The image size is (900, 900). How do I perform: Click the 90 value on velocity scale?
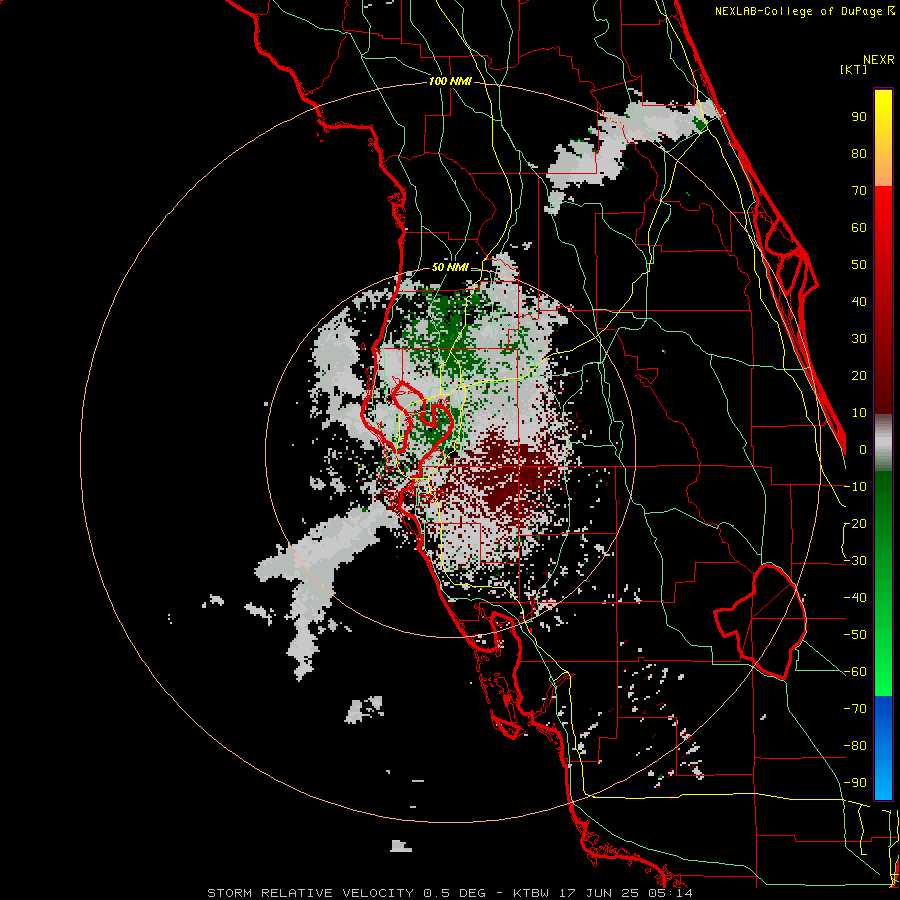tap(859, 117)
